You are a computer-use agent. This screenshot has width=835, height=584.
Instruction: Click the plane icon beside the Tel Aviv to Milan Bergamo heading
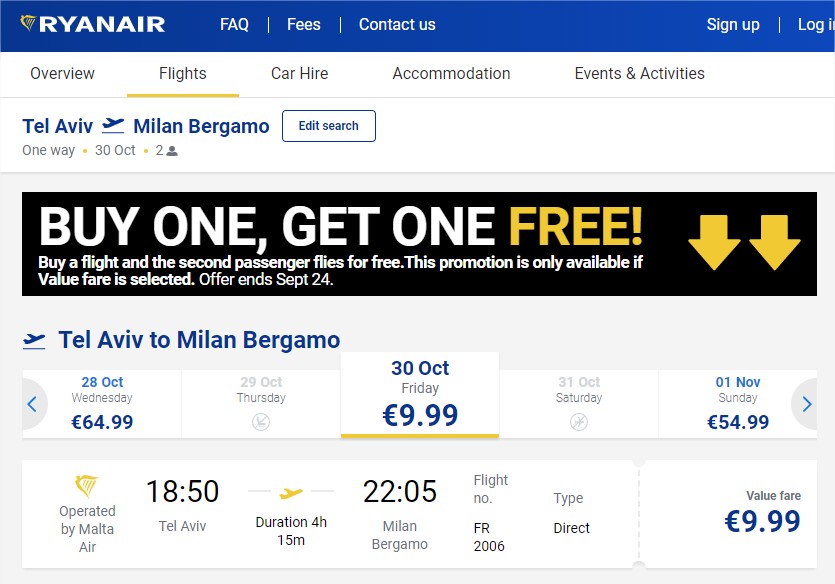coord(34,341)
